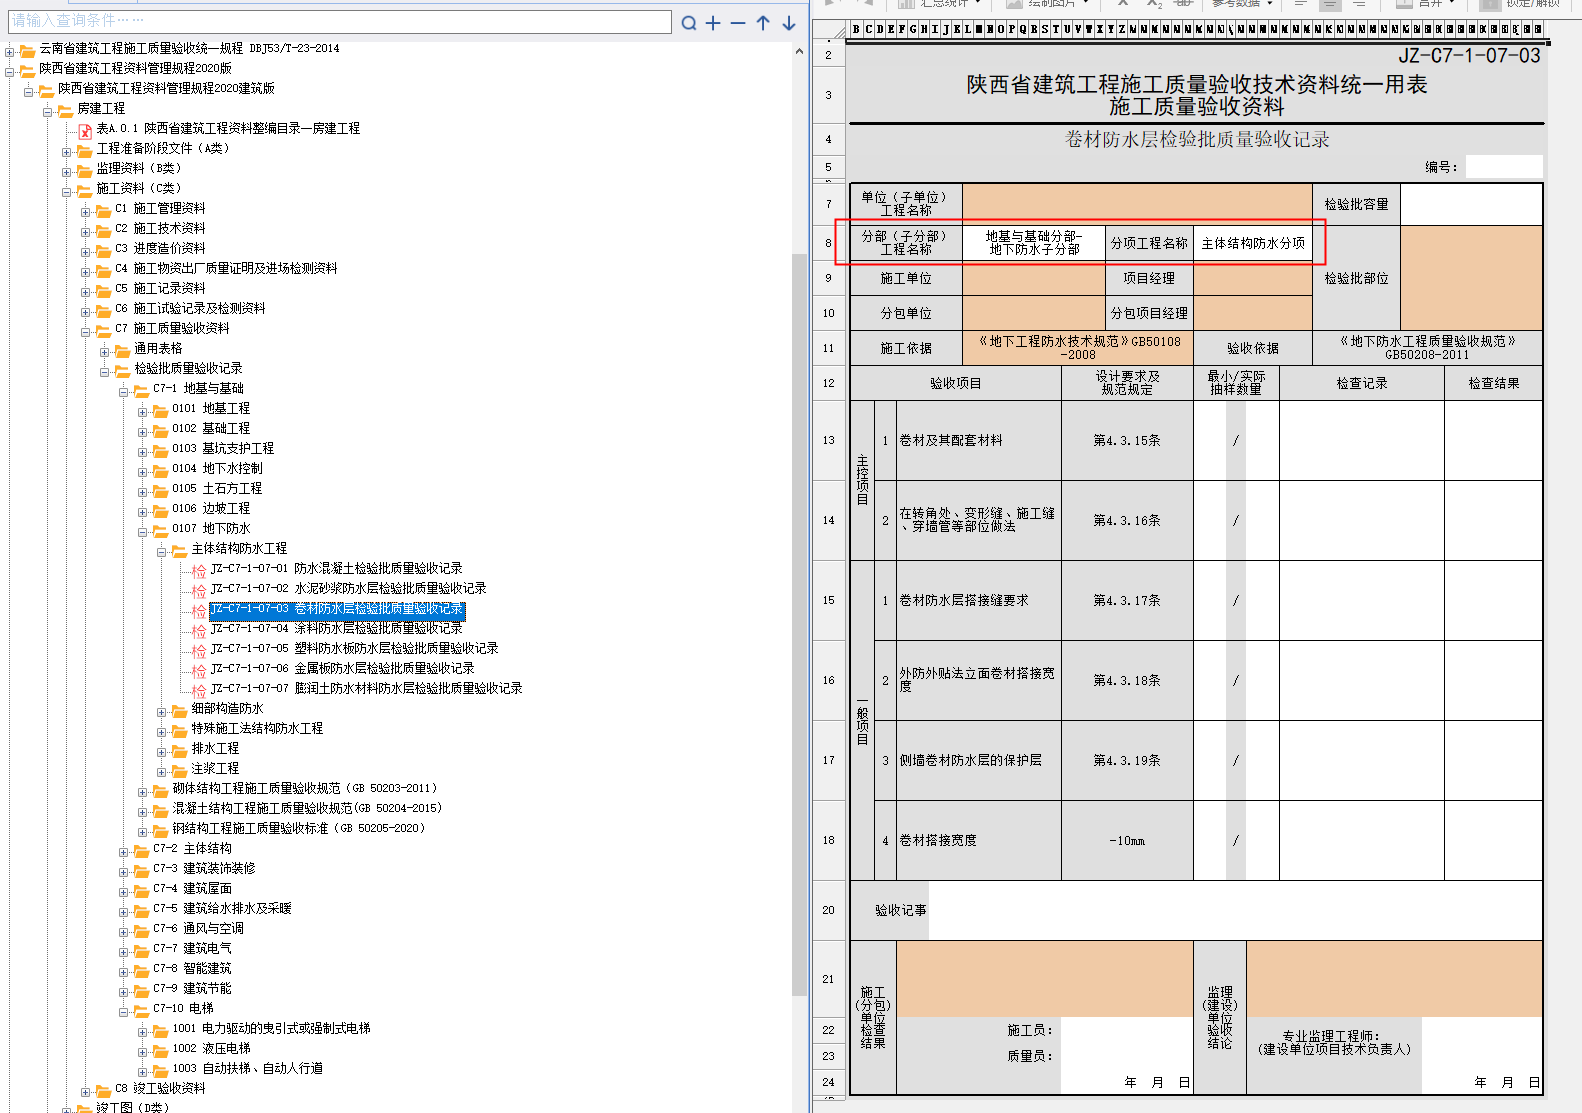
Task: Click the 检验批容量 blank cell
Action: click(x=1471, y=204)
